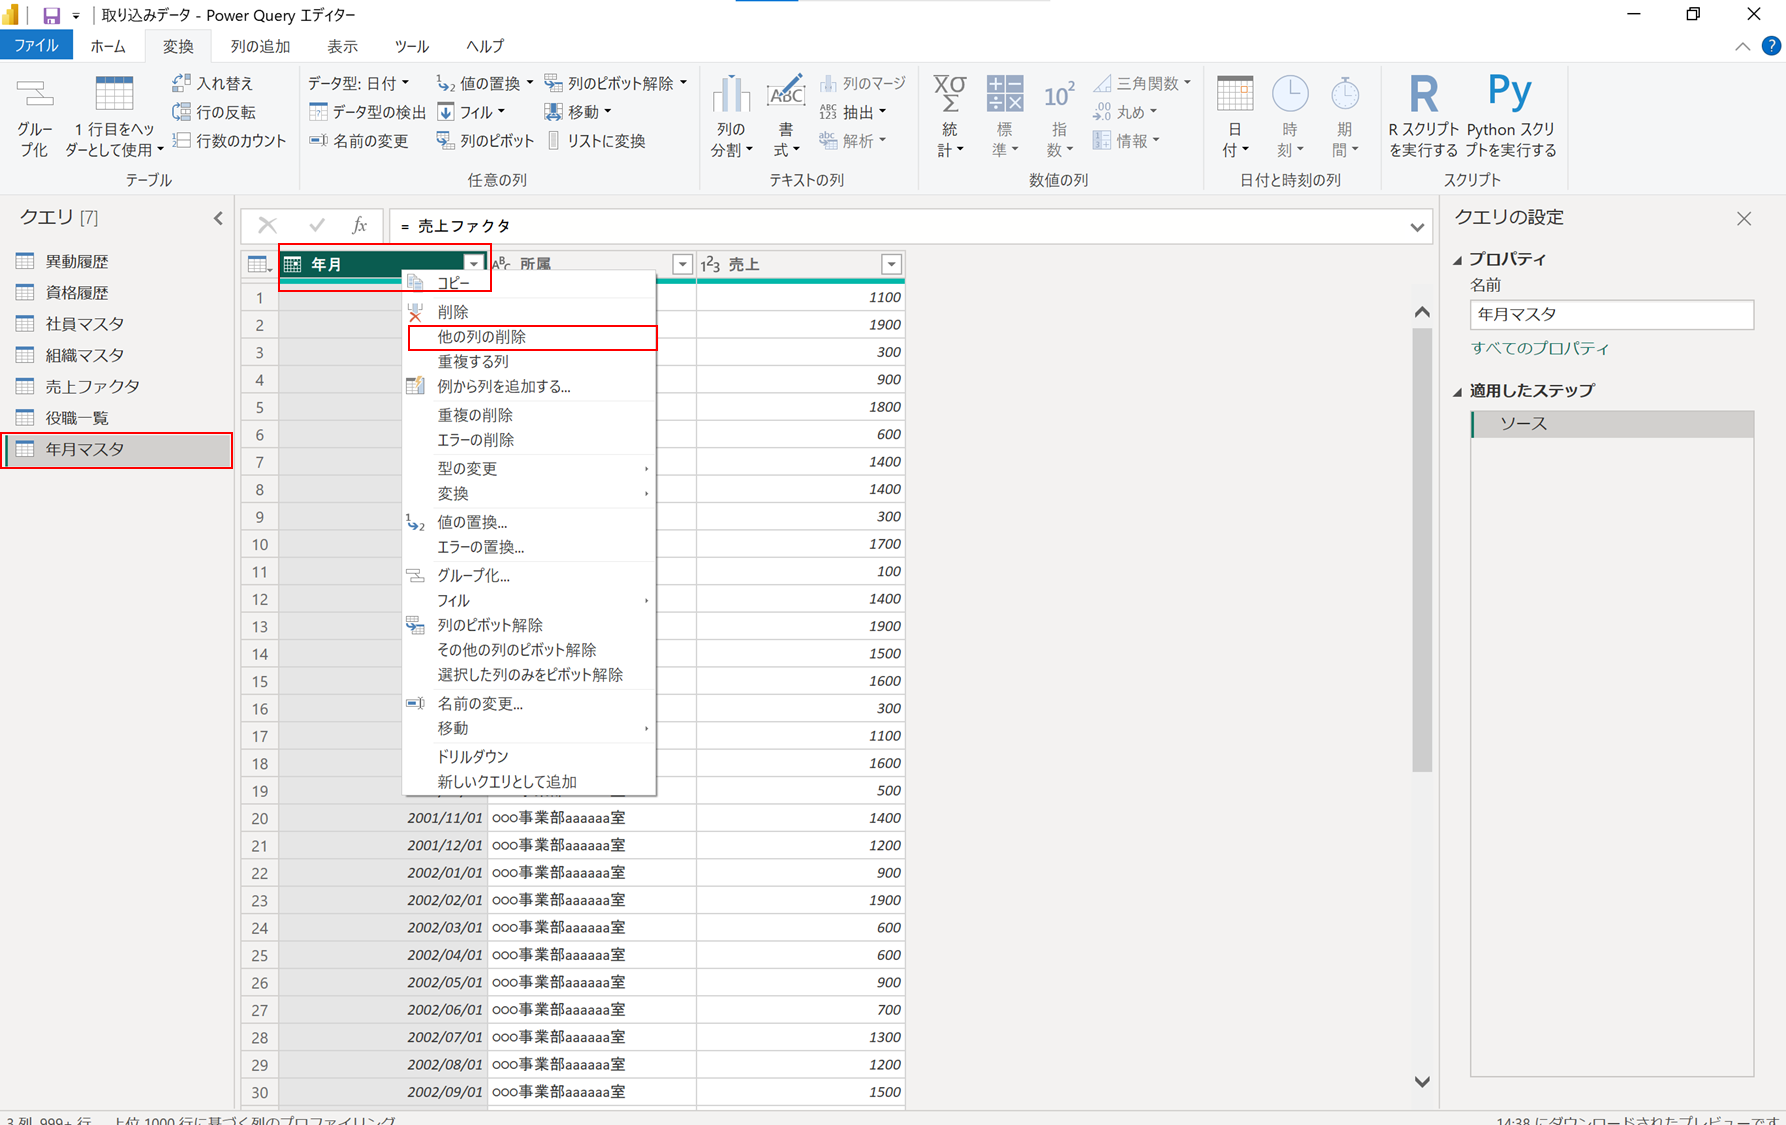1786x1125 pixels.
Task: Choose Drill Down (ドリルダウン) menu item
Action: pyautogui.click(x=529, y=757)
